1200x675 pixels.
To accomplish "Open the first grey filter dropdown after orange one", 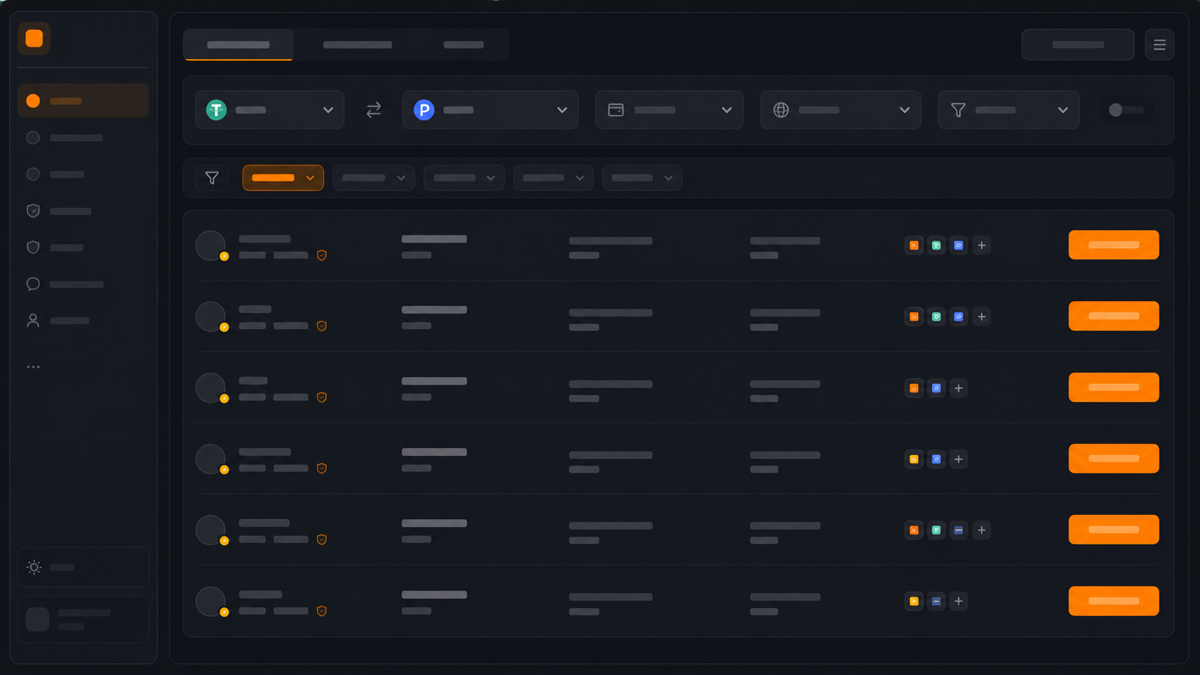I will [374, 178].
